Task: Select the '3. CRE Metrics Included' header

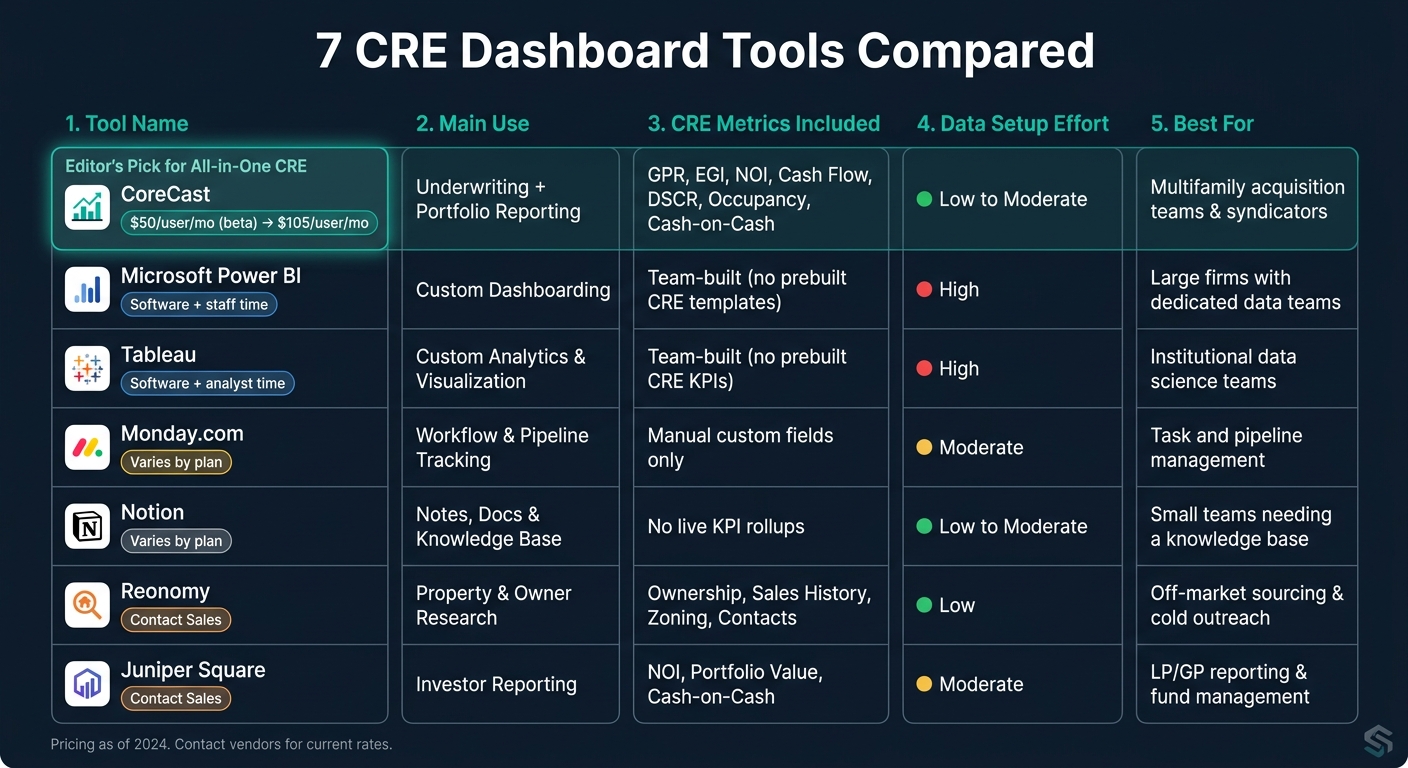Action: (x=764, y=124)
